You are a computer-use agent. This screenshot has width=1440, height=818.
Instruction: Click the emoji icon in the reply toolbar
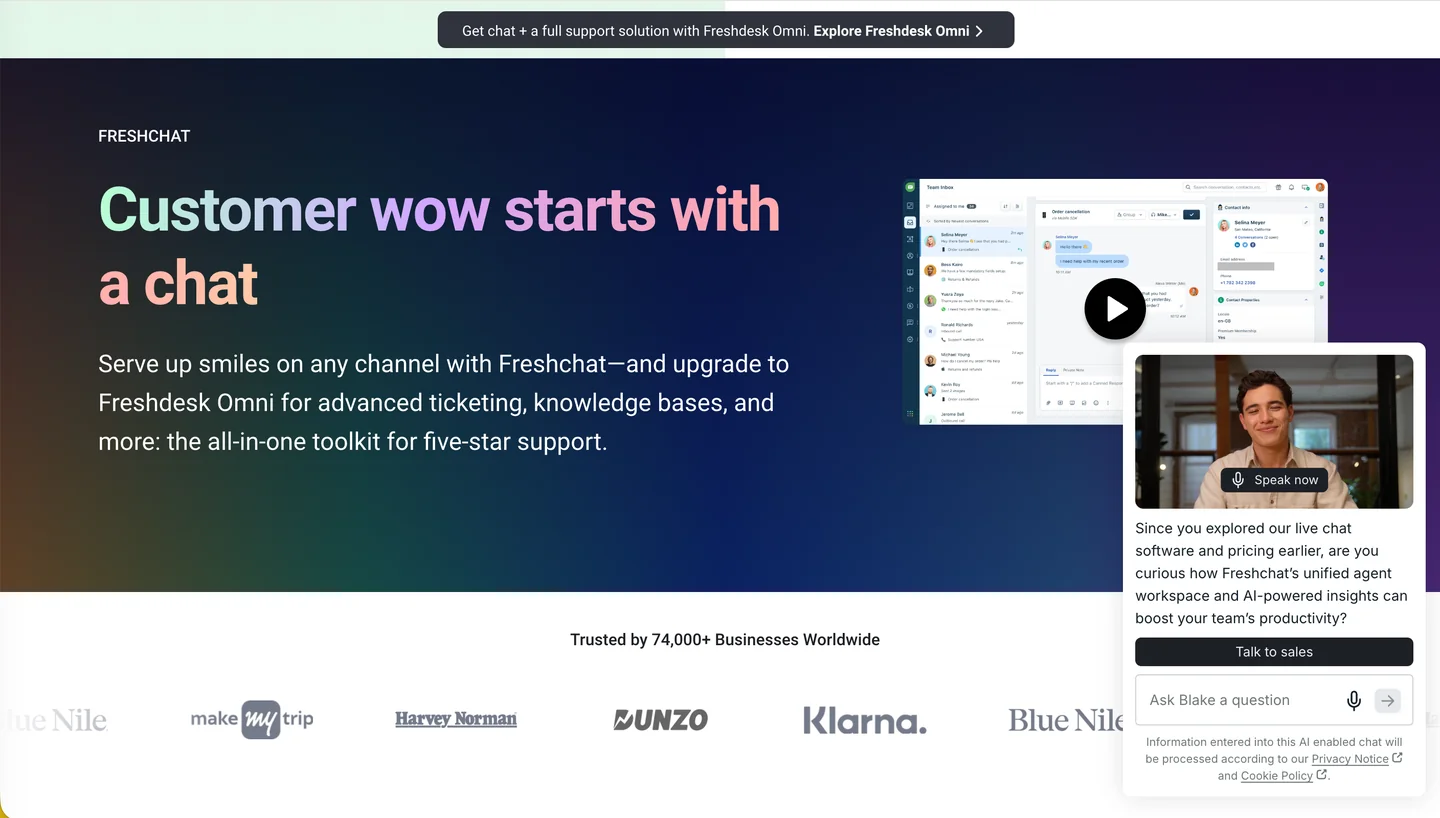coord(1096,403)
